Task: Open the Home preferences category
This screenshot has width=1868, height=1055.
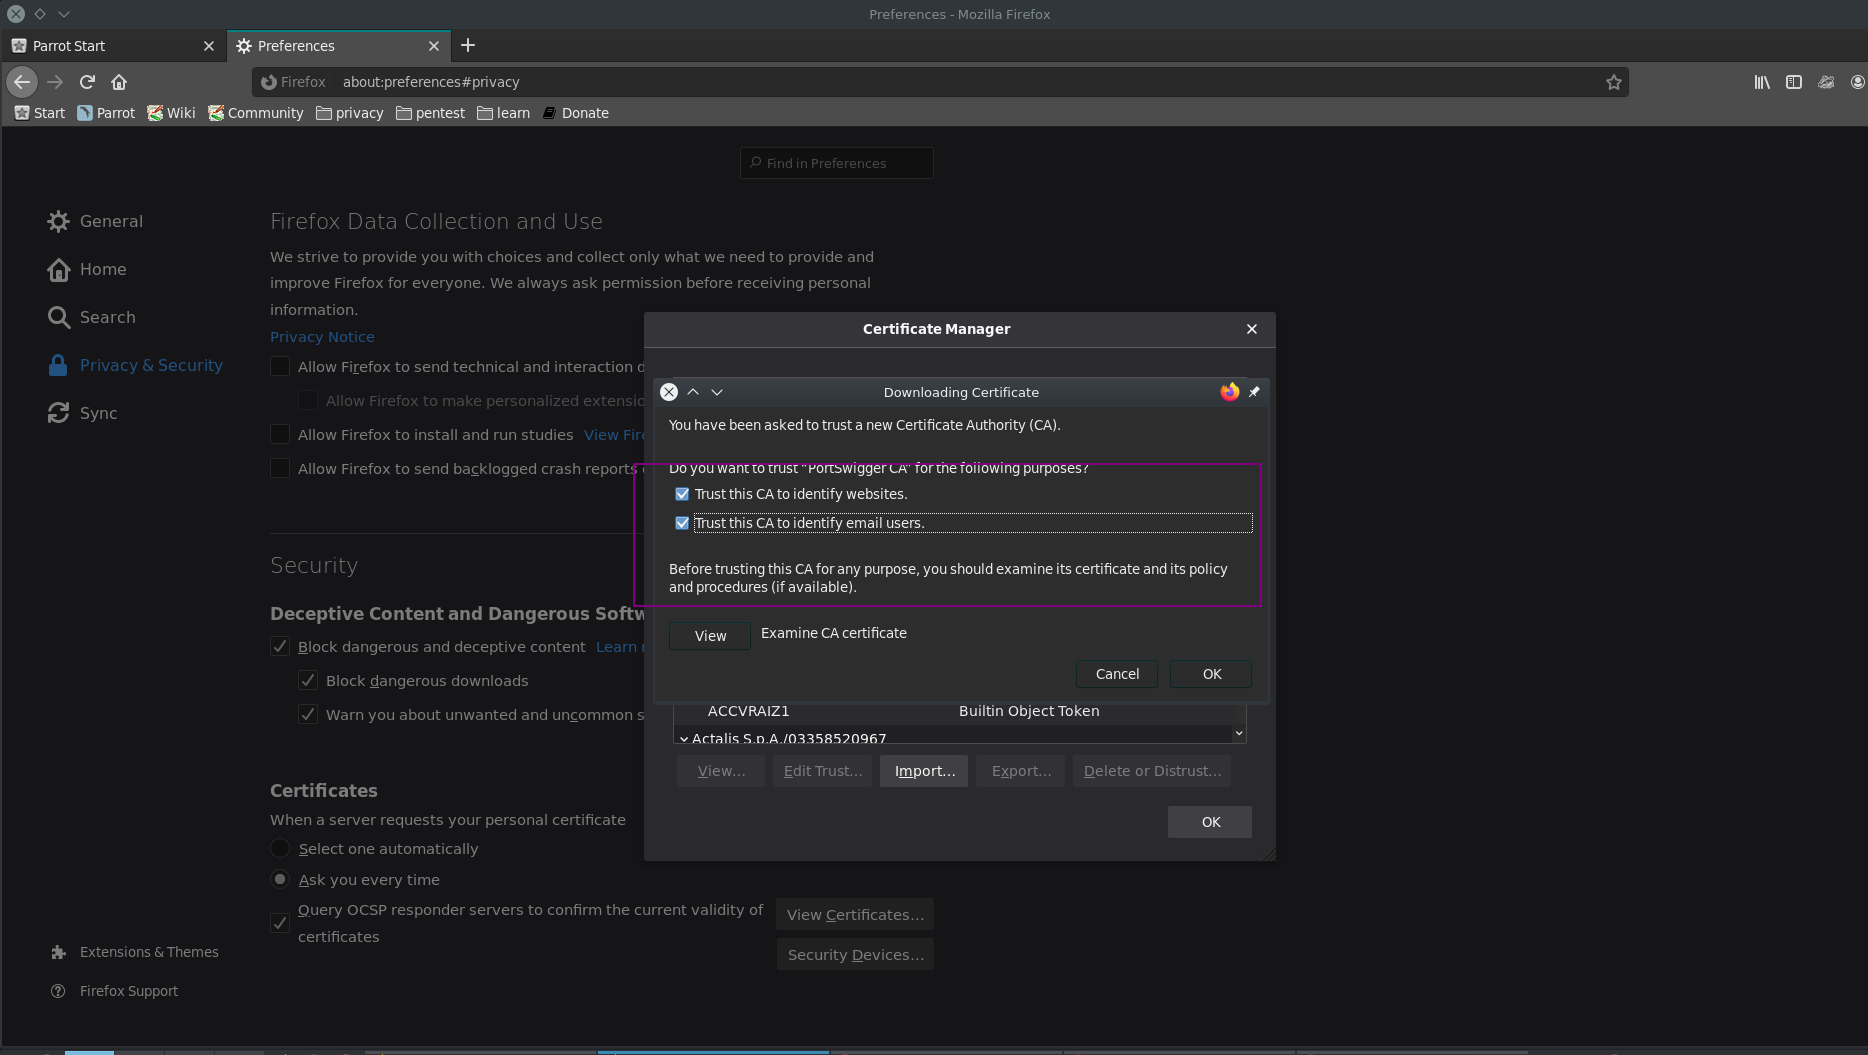Action: [86, 269]
